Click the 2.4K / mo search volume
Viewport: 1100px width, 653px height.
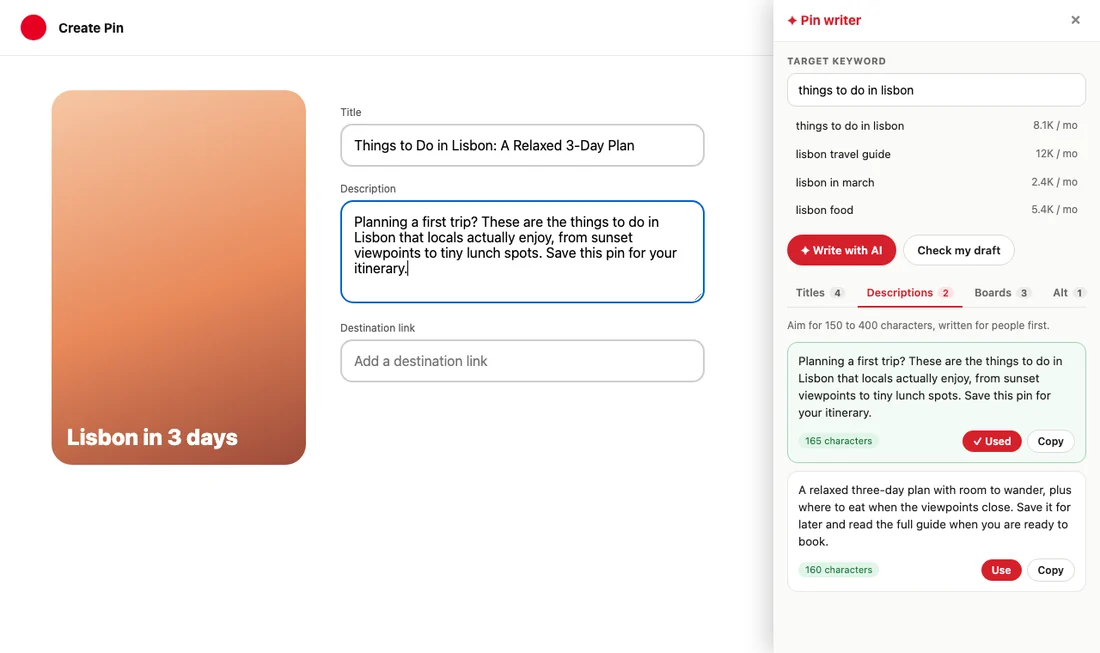point(1054,182)
